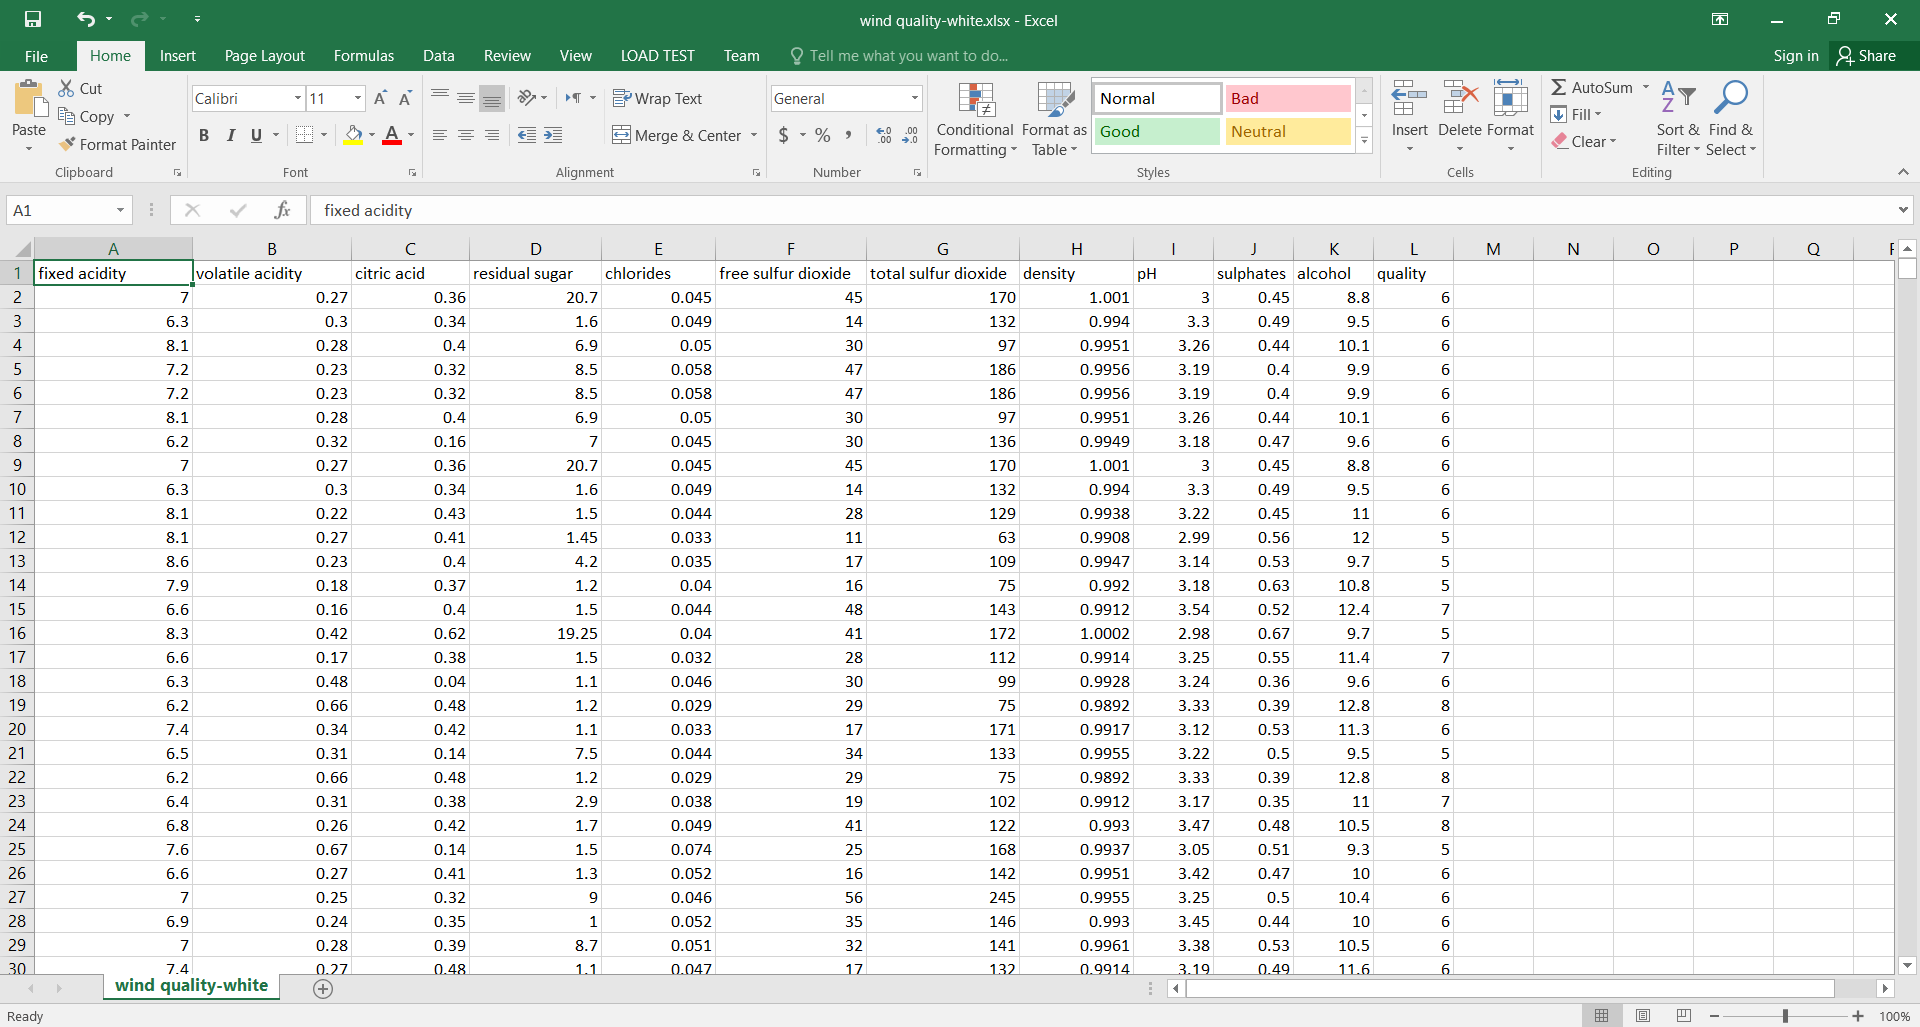Expand the General number format dropdown
The width and height of the screenshot is (1920, 1027).
pyautogui.click(x=914, y=98)
